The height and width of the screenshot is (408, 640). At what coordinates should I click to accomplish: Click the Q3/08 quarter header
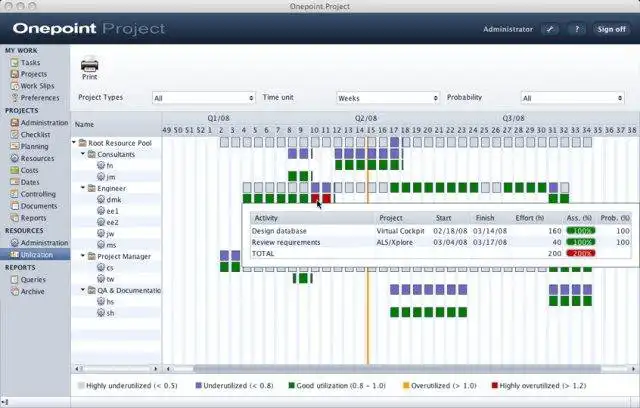(x=513, y=118)
